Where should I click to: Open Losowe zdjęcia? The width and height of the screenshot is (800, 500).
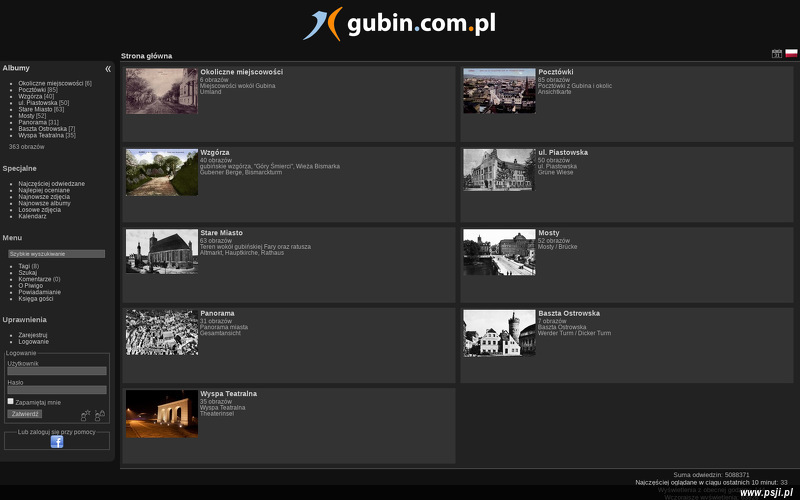(39, 210)
